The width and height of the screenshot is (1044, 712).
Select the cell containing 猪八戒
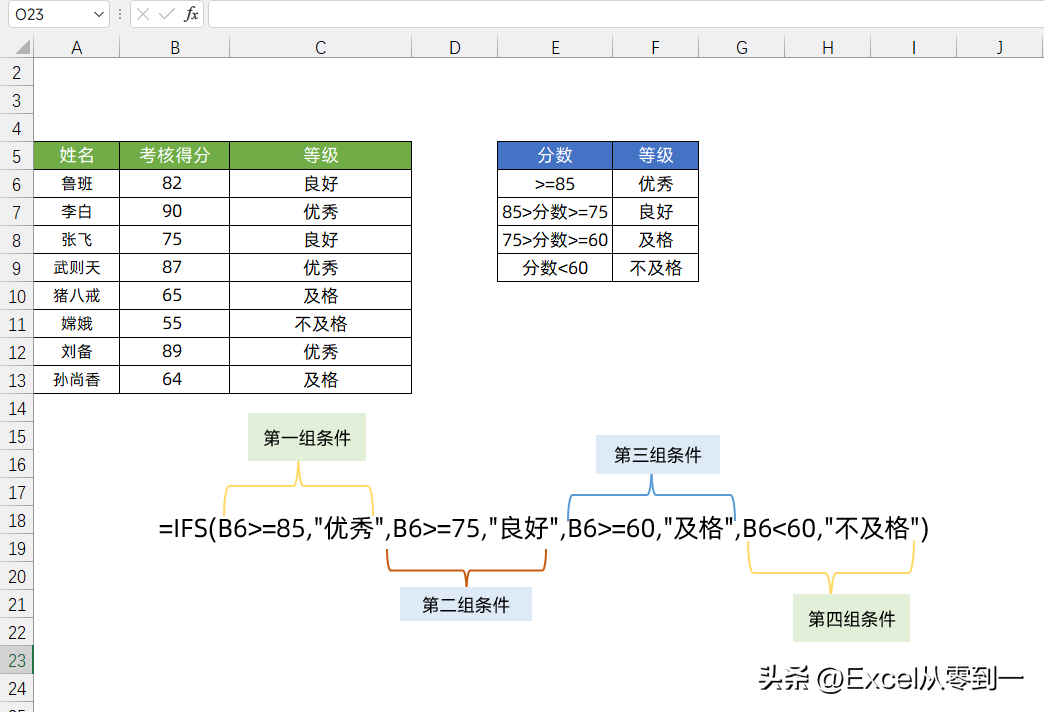pyautogui.click(x=77, y=295)
